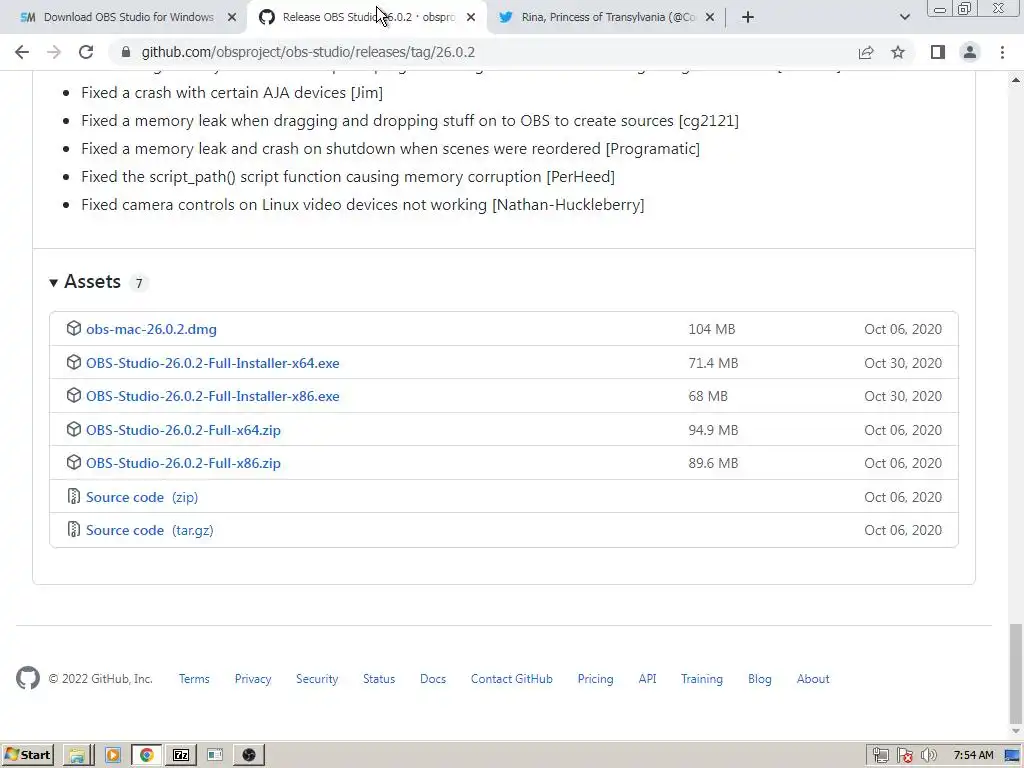This screenshot has height=768, width=1024.
Task: Open the Status footer link
Action: click(x=379, y=679)
